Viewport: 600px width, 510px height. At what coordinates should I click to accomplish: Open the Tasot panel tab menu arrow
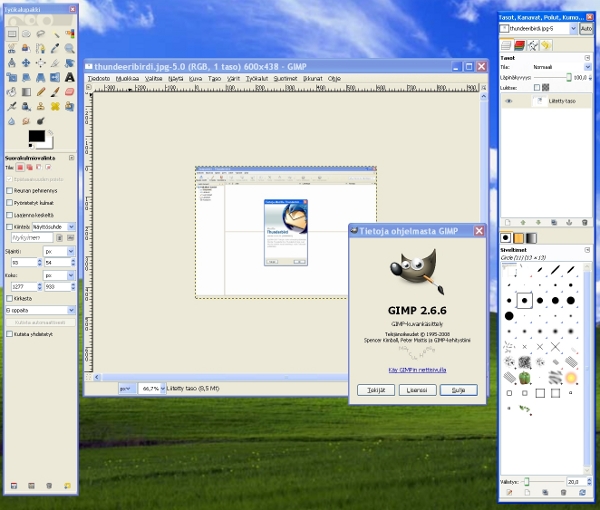(587, 58)
